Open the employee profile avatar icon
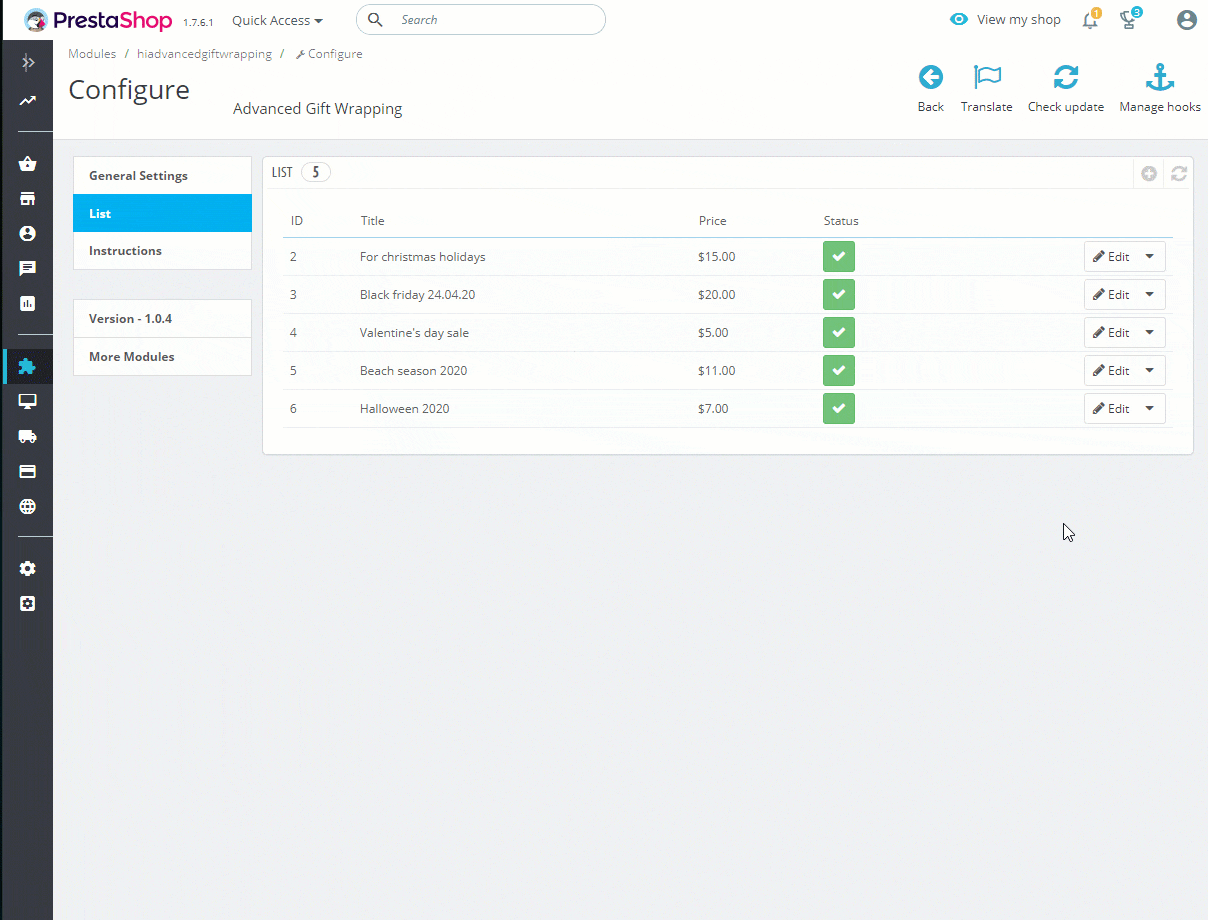The width and height of the screenshot is (1208, 920). [x=1187, y=20]
